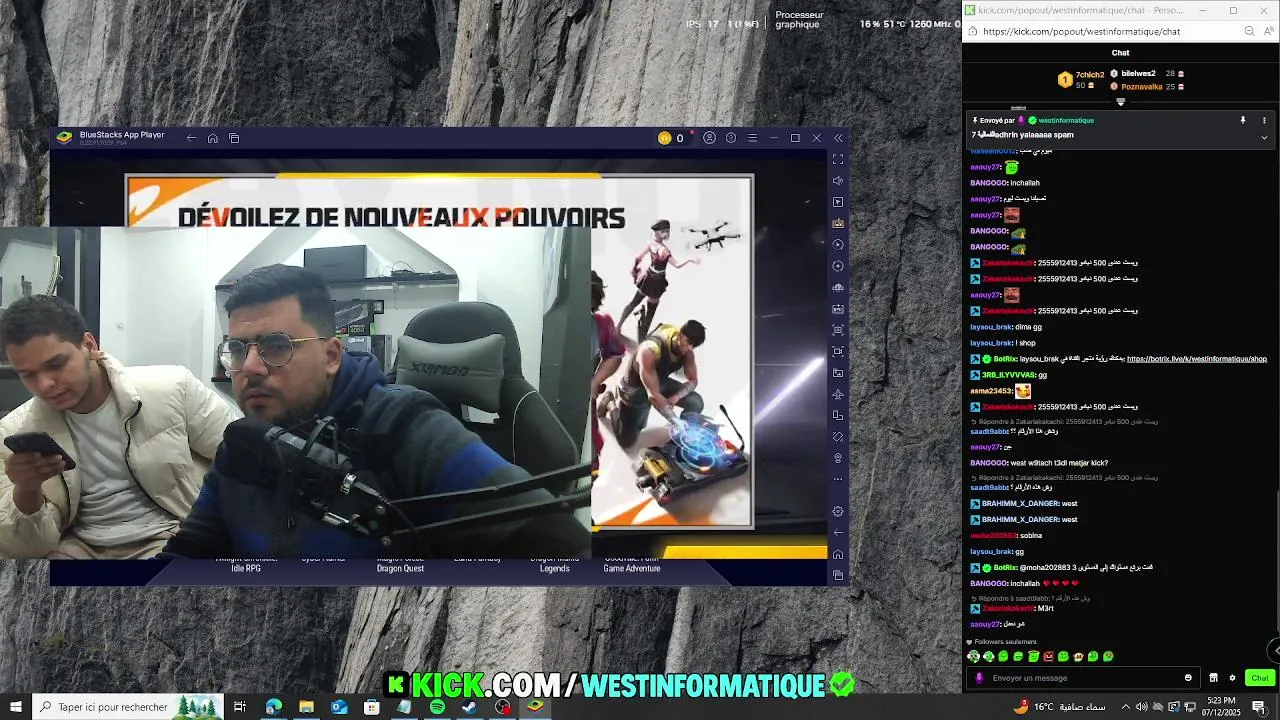This screenshot has width=1280, height=720.
Task: Open 7chlch2 leaderboard profile
Action: click(x=1089, y=74)
